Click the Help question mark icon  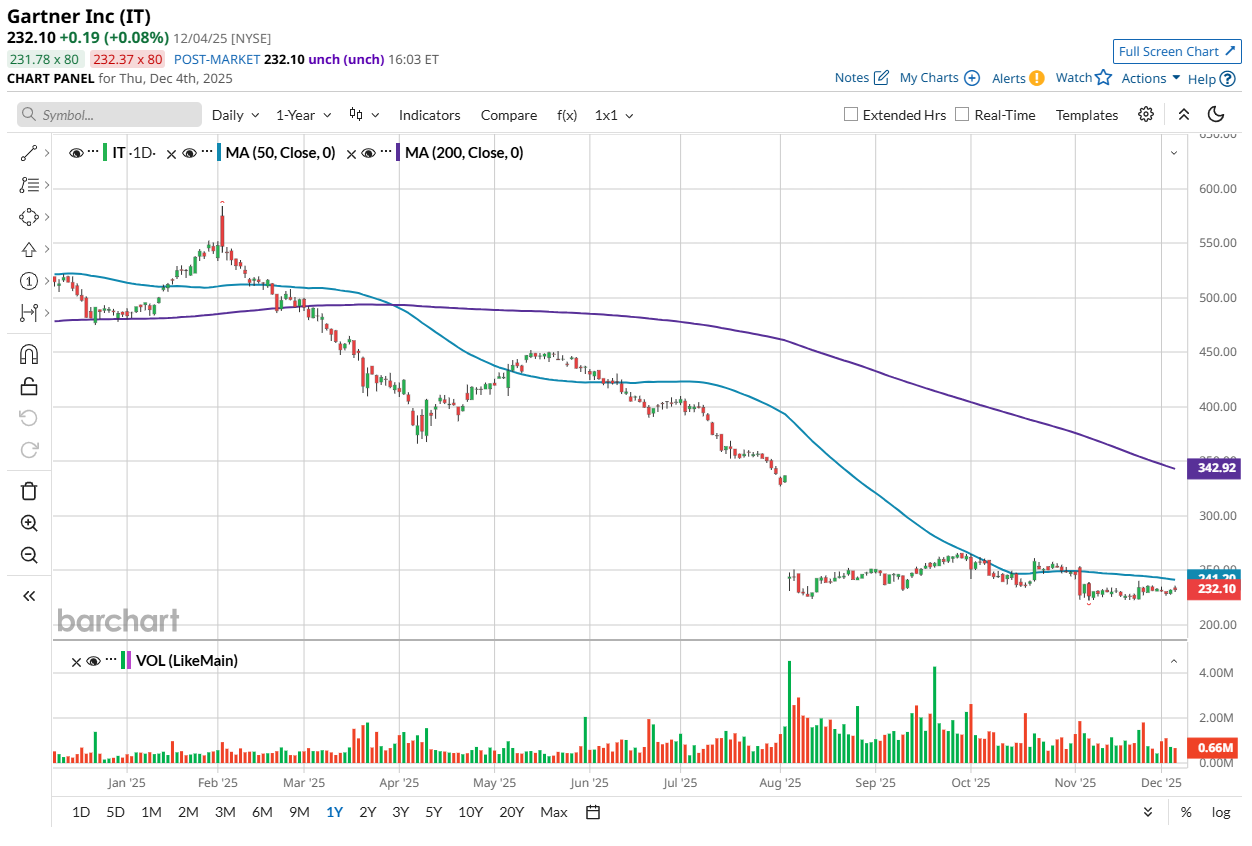[1227, 79]
